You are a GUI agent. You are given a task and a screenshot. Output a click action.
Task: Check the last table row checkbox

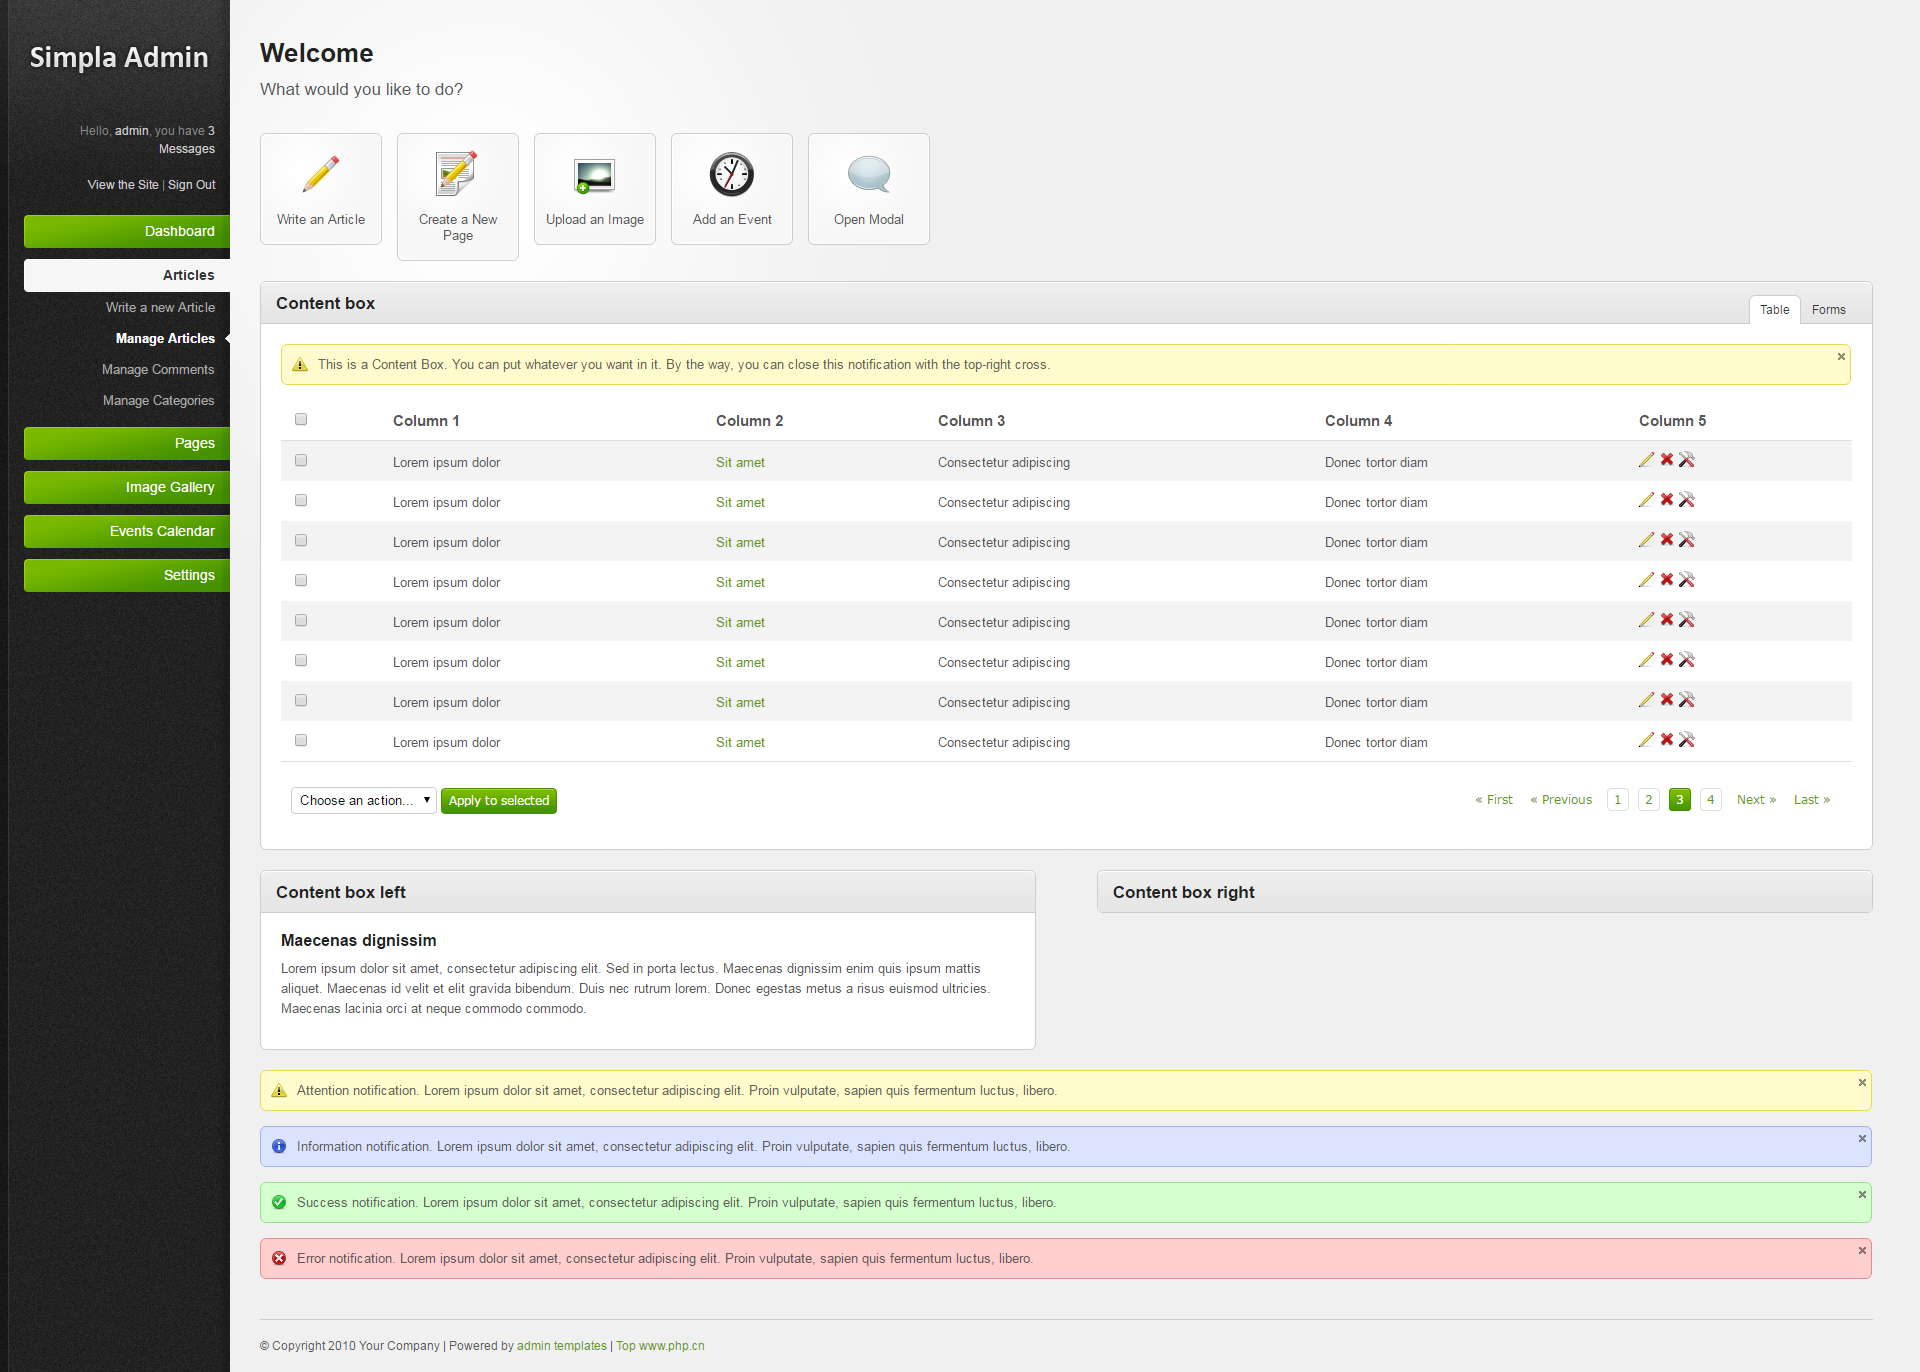[301, 741]
